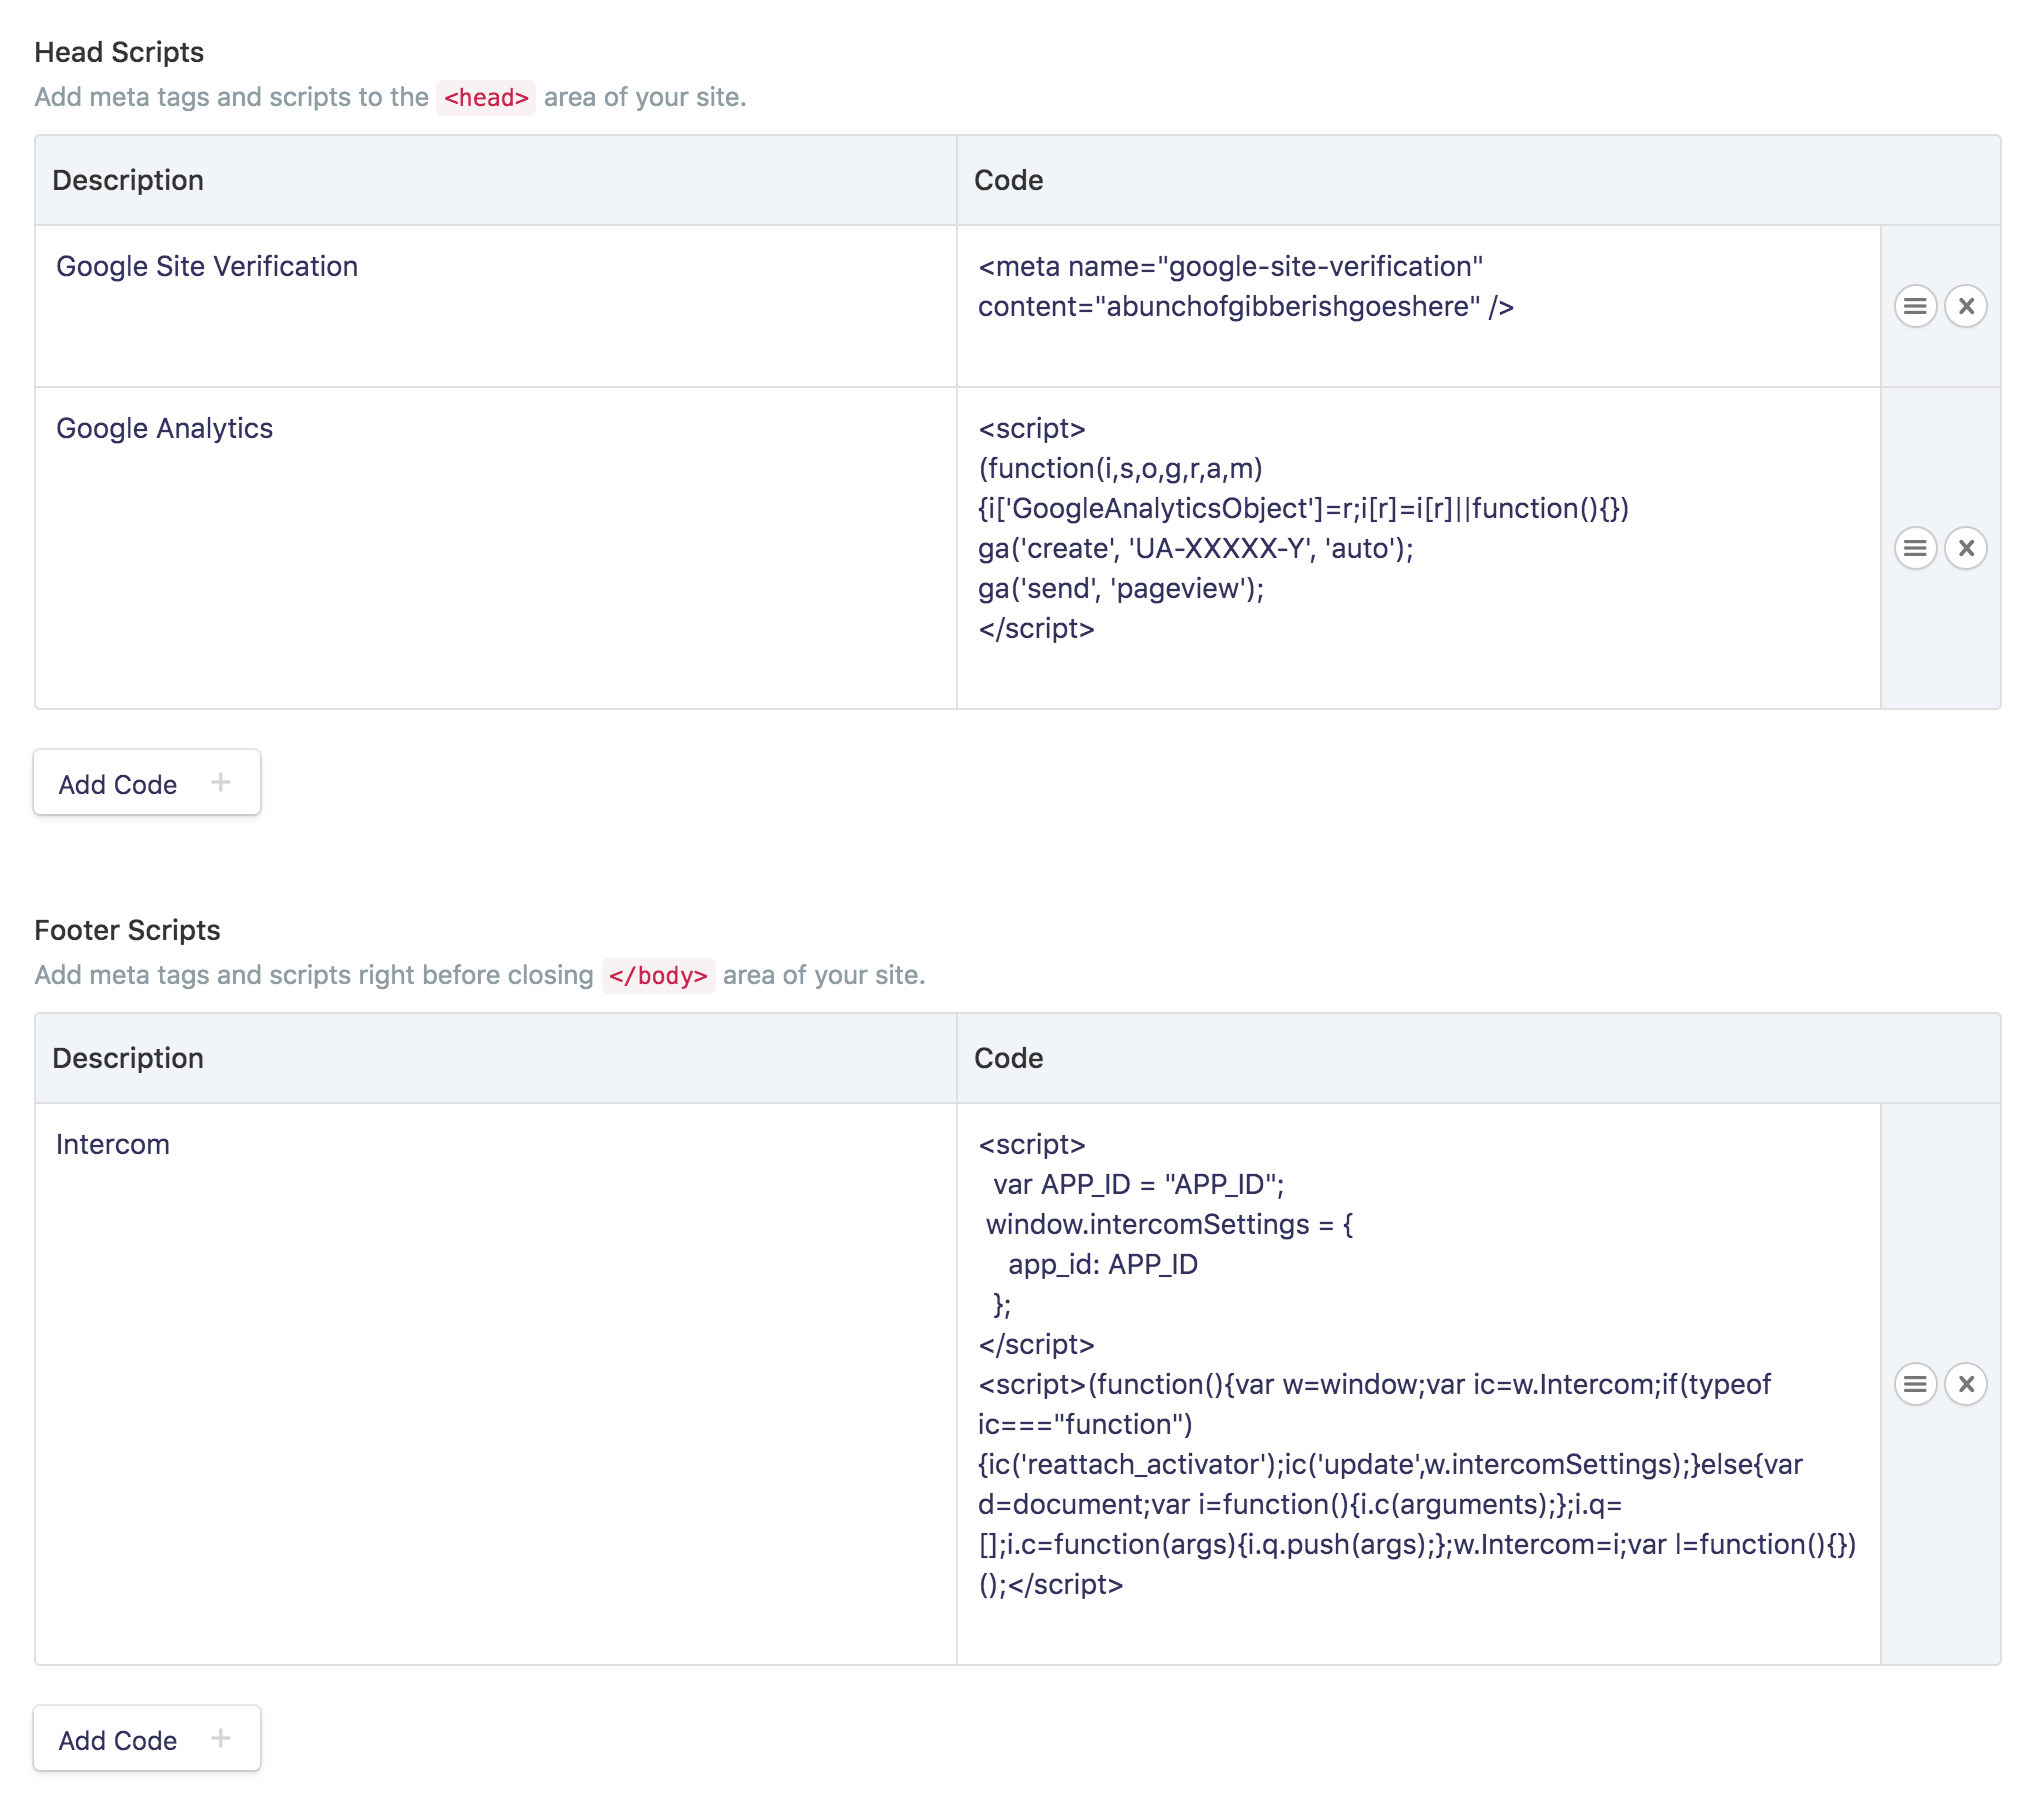Image resolution: width=2034 pixels, height=1796 pixels.
Task: Remove the Intercom footer script row
Action: pos(1966,1384)
